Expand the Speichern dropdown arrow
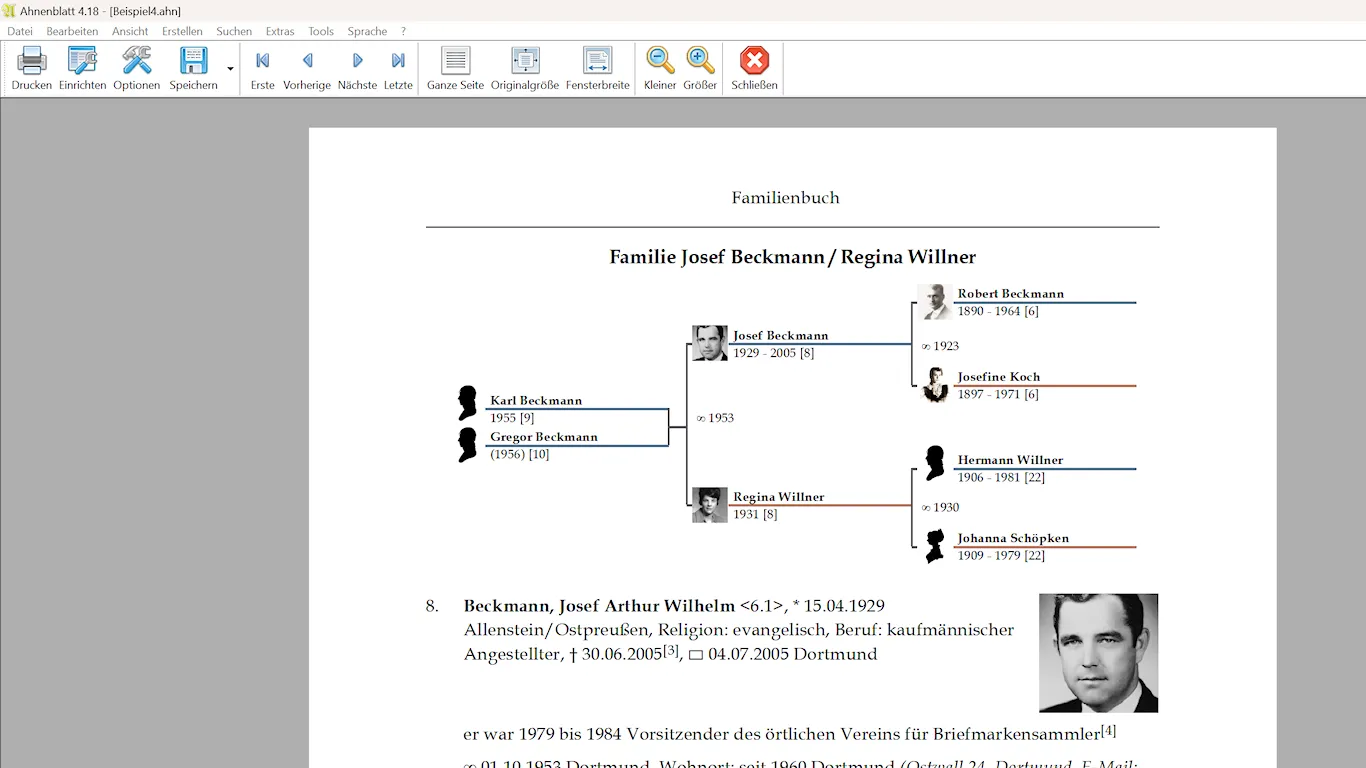1366x768 pixels. (230, 69)
